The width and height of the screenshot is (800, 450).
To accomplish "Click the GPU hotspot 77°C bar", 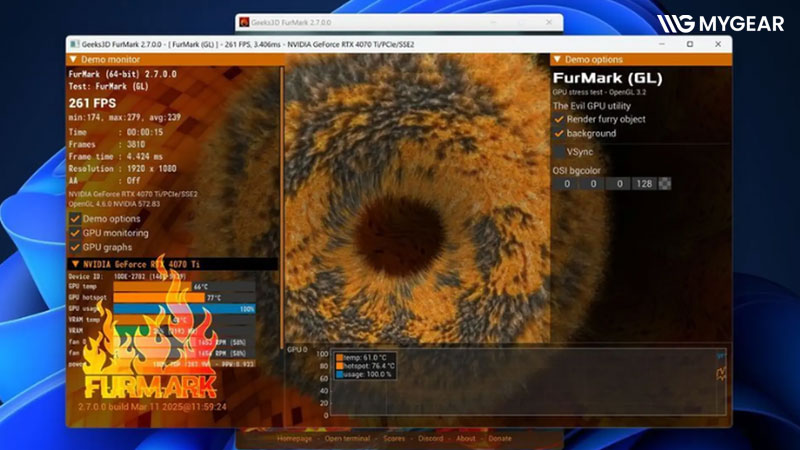I will click(184, 297).
